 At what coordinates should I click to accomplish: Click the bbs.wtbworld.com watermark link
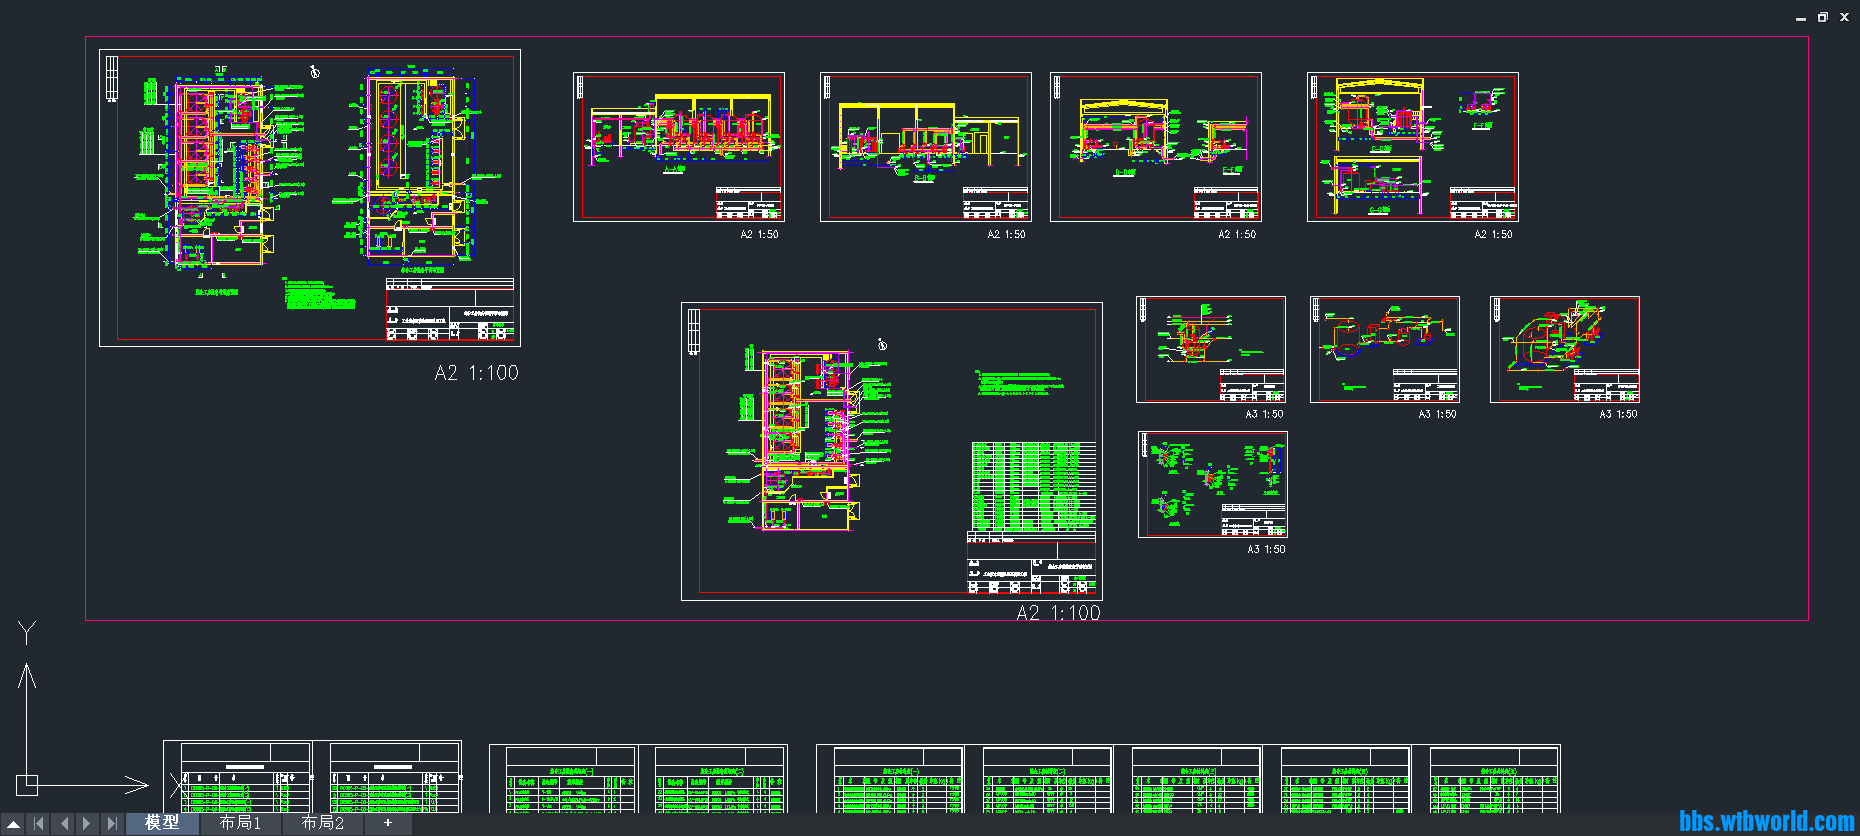click(x=1766, y=821)
